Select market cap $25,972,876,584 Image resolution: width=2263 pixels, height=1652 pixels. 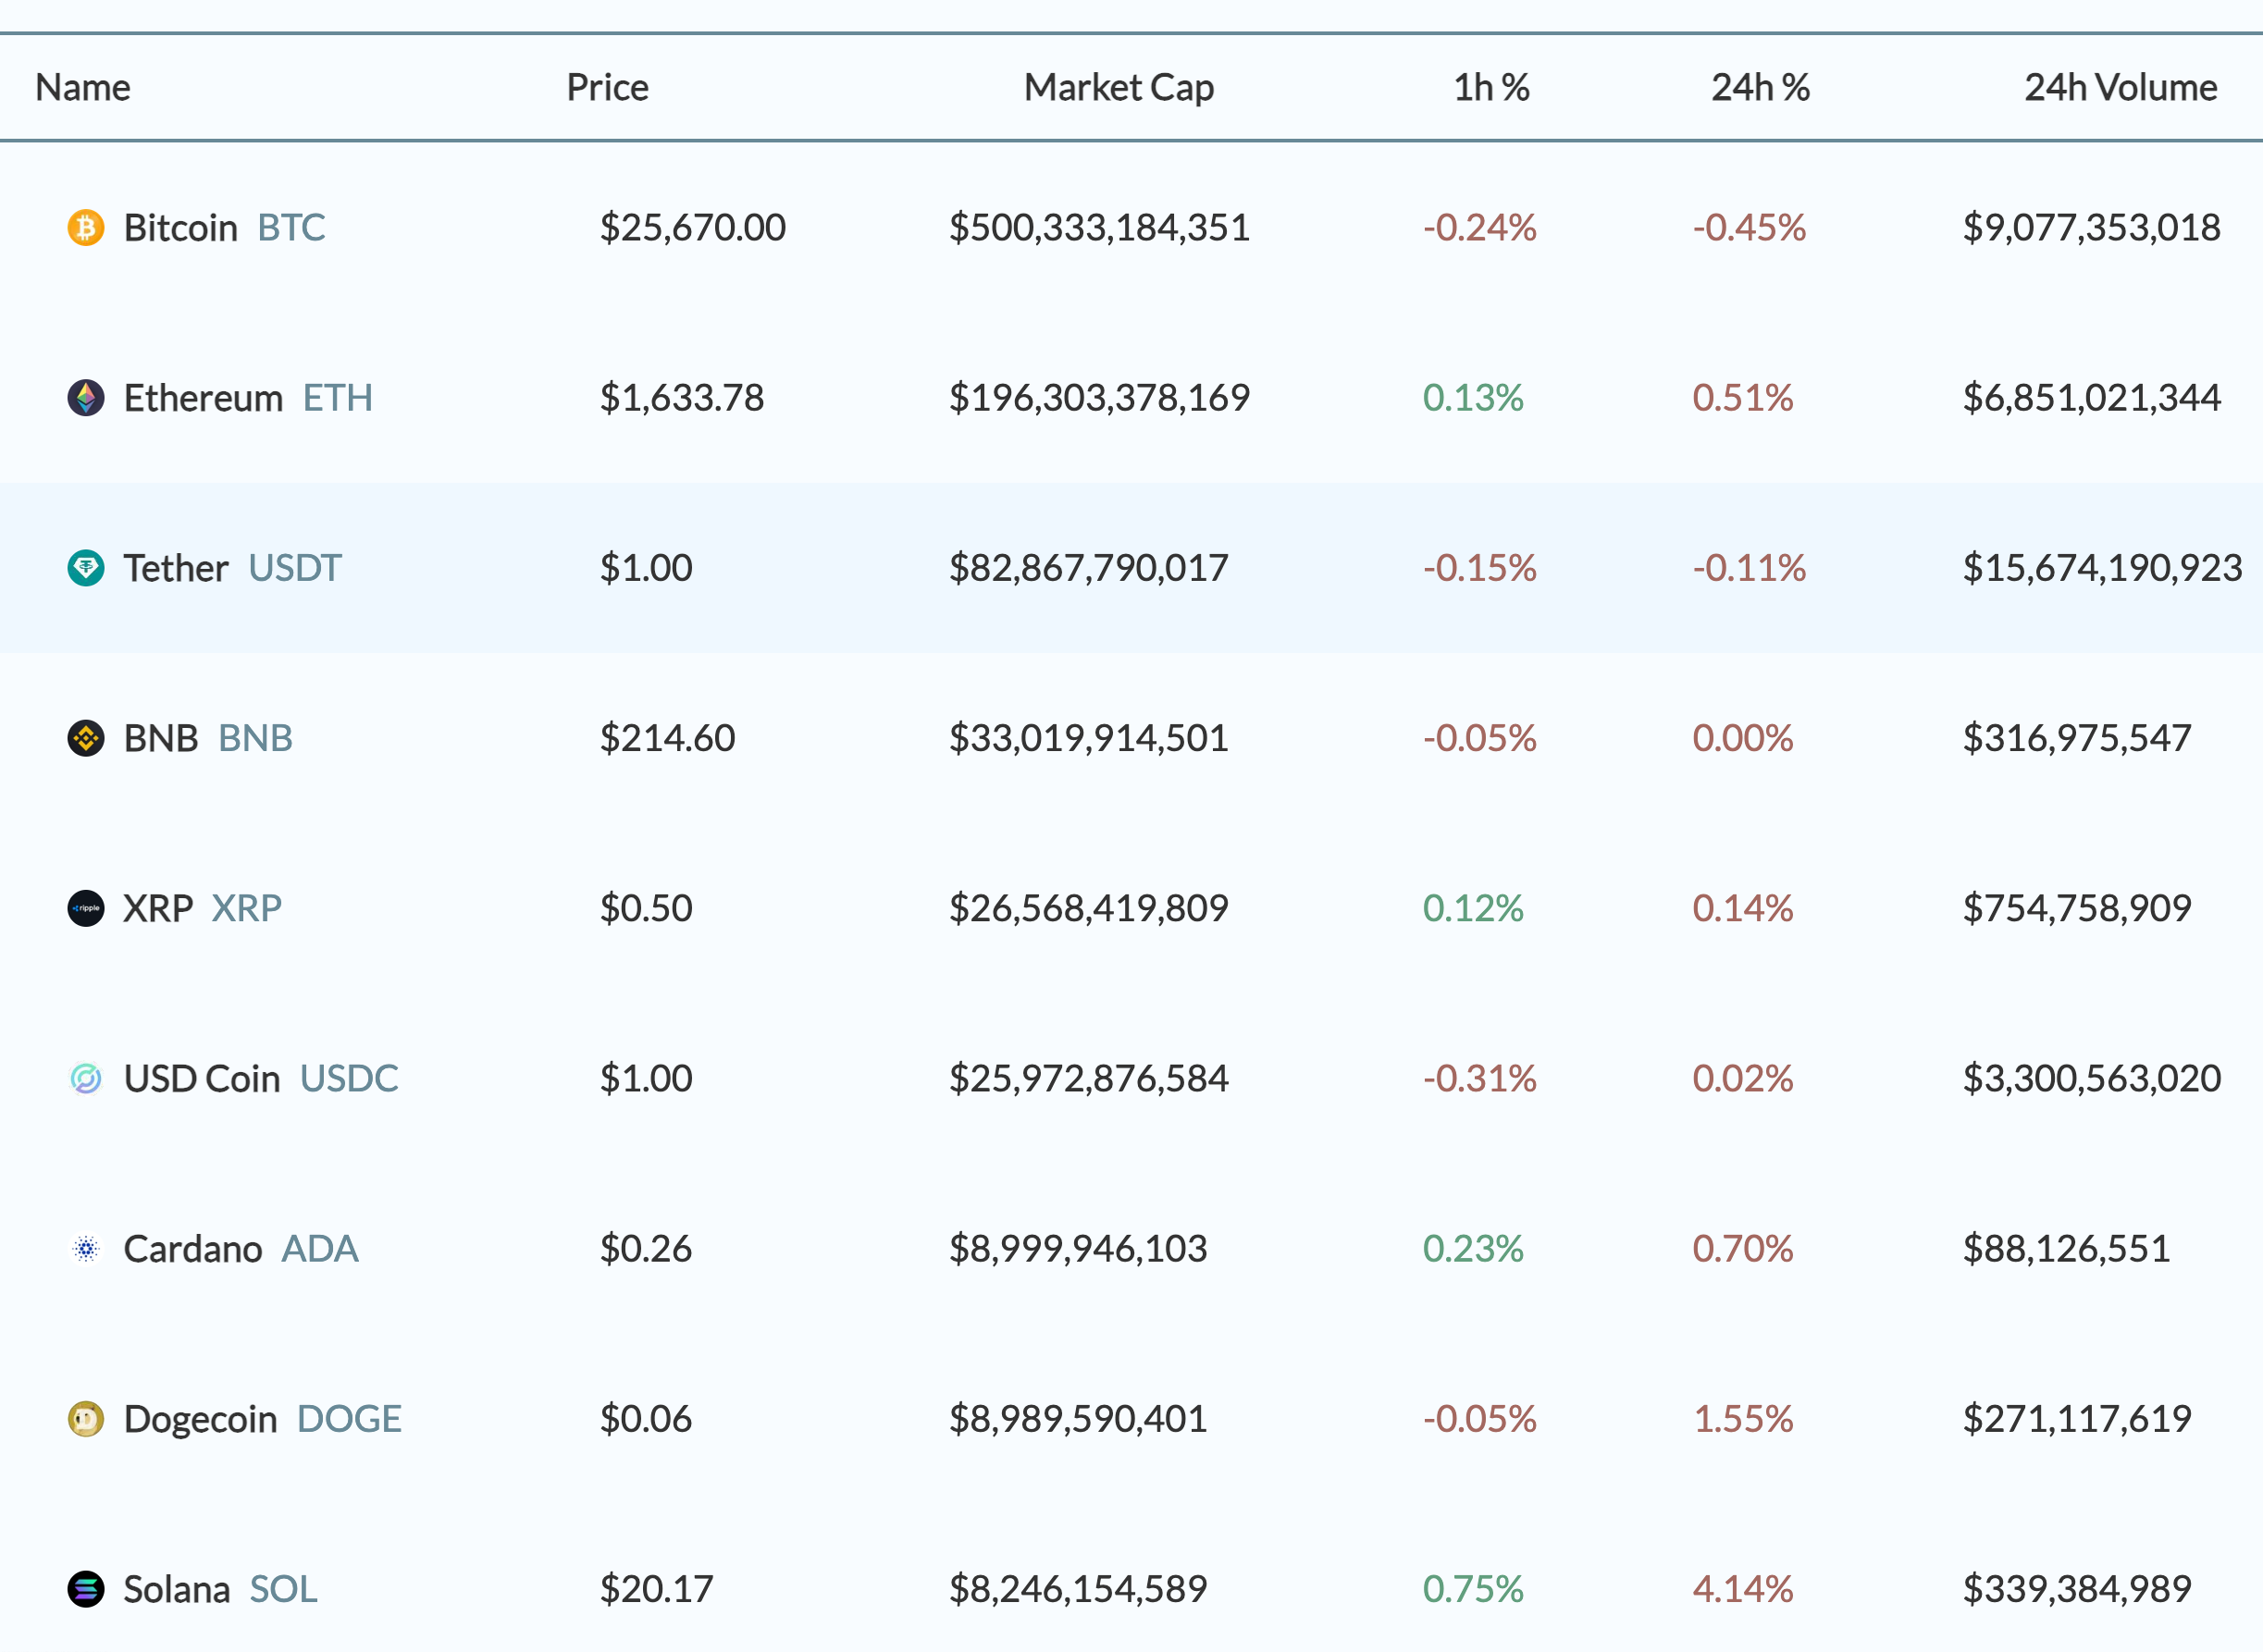point(1088,1078)
